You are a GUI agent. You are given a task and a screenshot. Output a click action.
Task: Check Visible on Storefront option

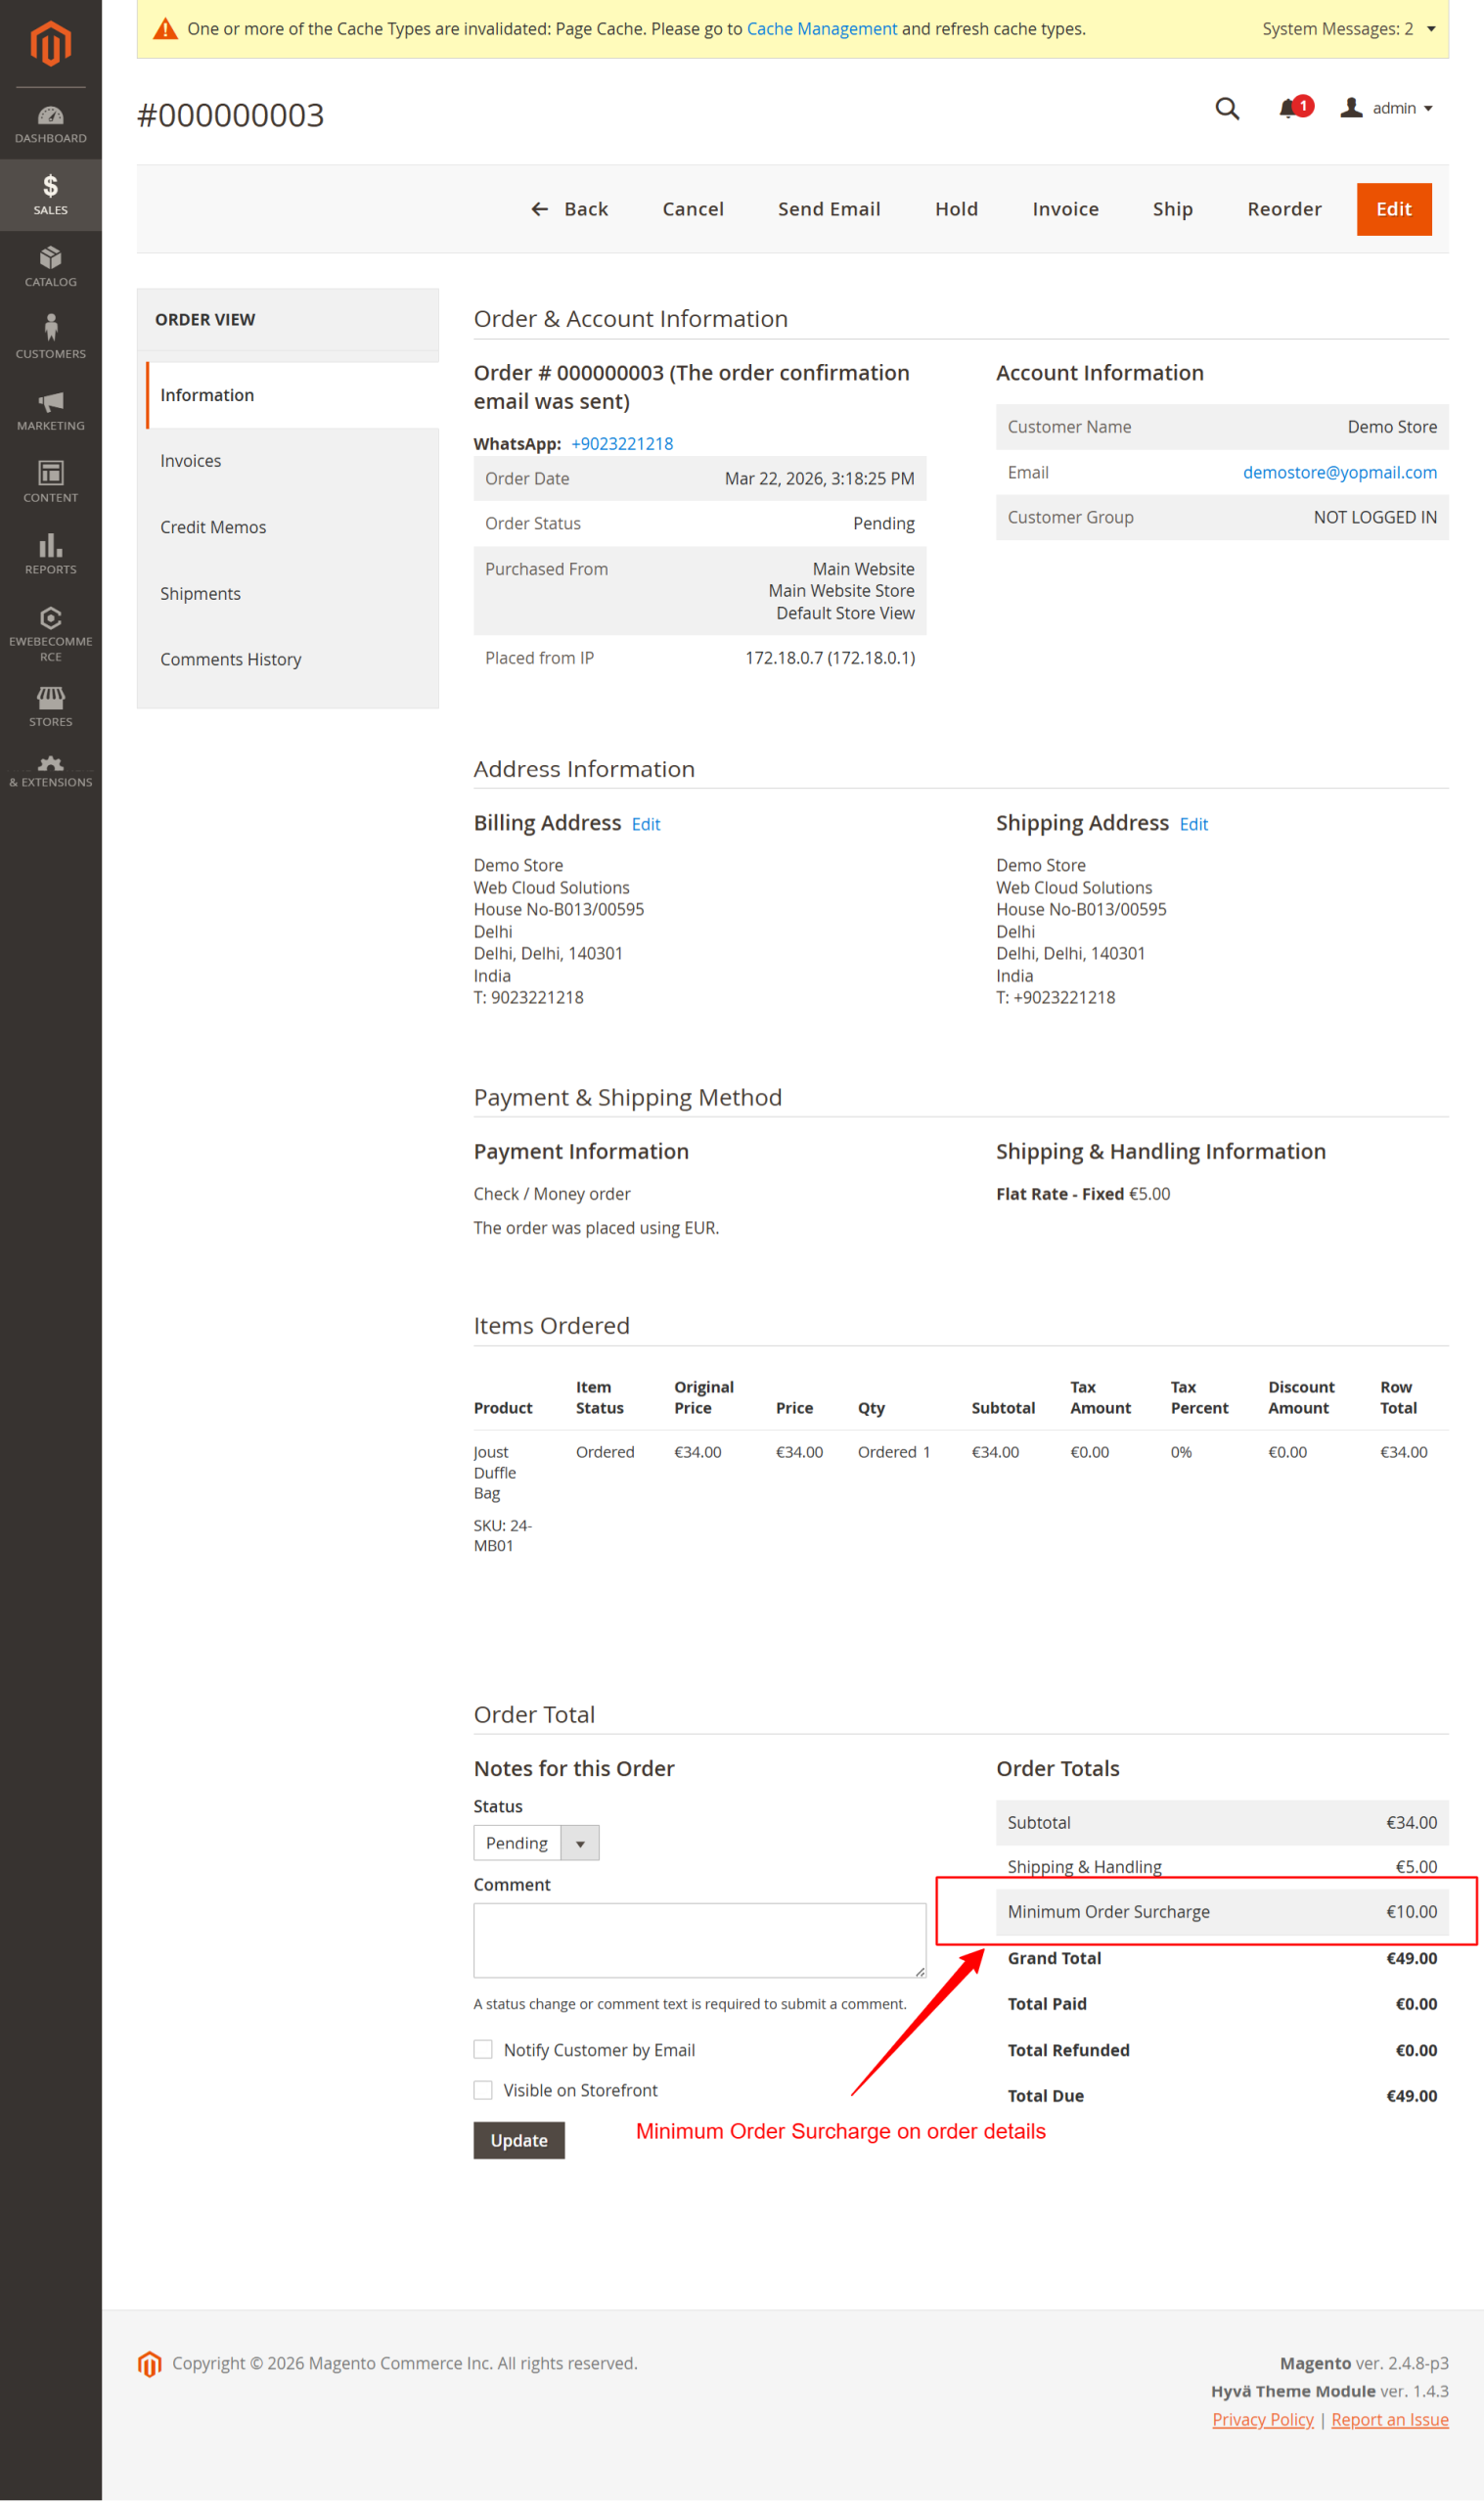[483, 2089]
